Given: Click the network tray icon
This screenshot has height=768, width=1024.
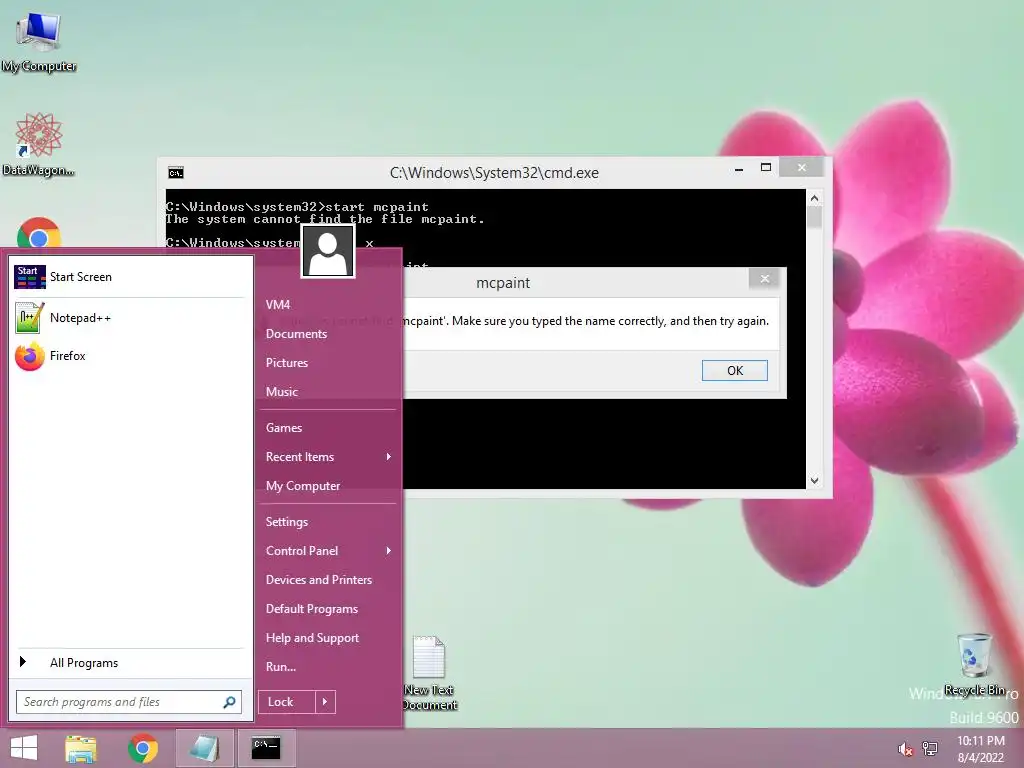Looking at the screenshot, I should 930,749.
